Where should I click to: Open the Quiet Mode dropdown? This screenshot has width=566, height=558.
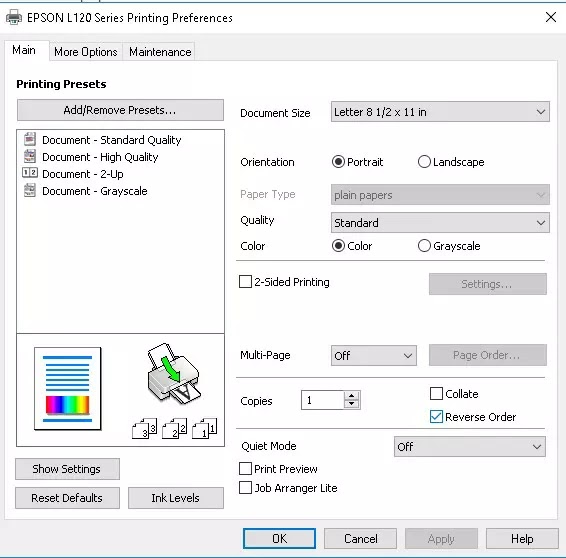point(470,446)
